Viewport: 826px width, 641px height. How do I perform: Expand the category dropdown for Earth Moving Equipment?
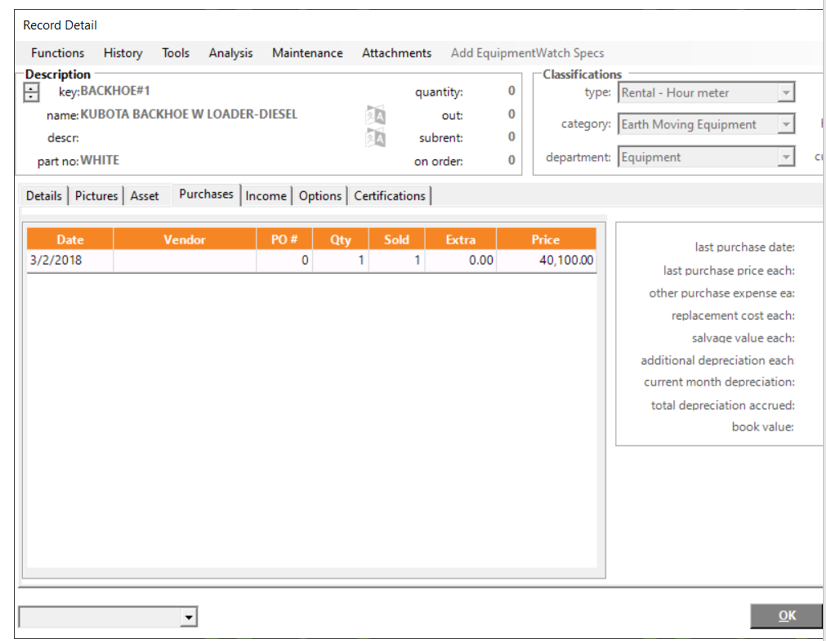(x=785, y=125)
